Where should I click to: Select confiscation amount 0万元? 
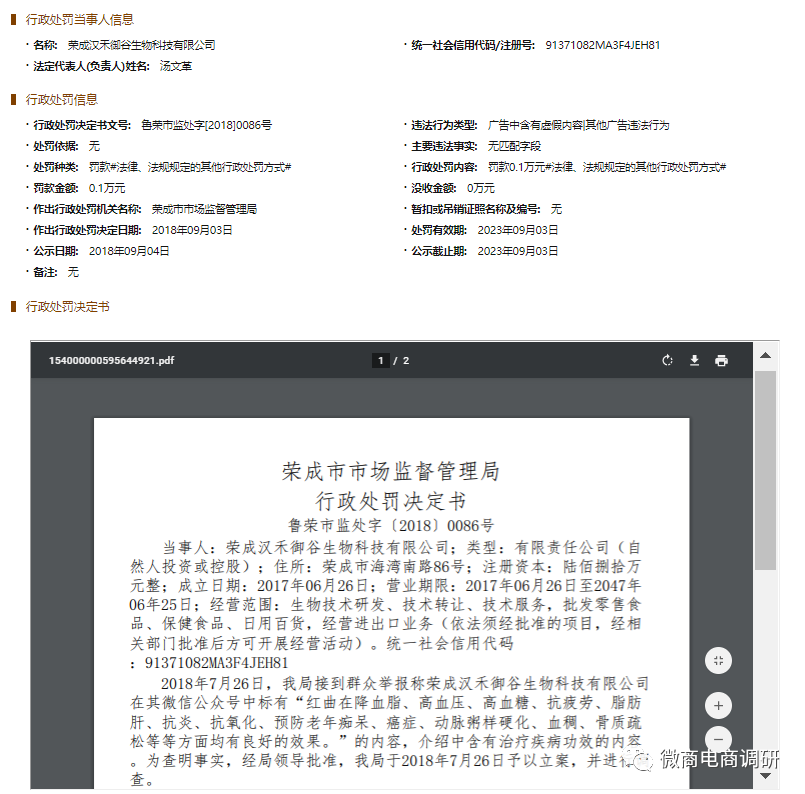(x=481, y=188)
